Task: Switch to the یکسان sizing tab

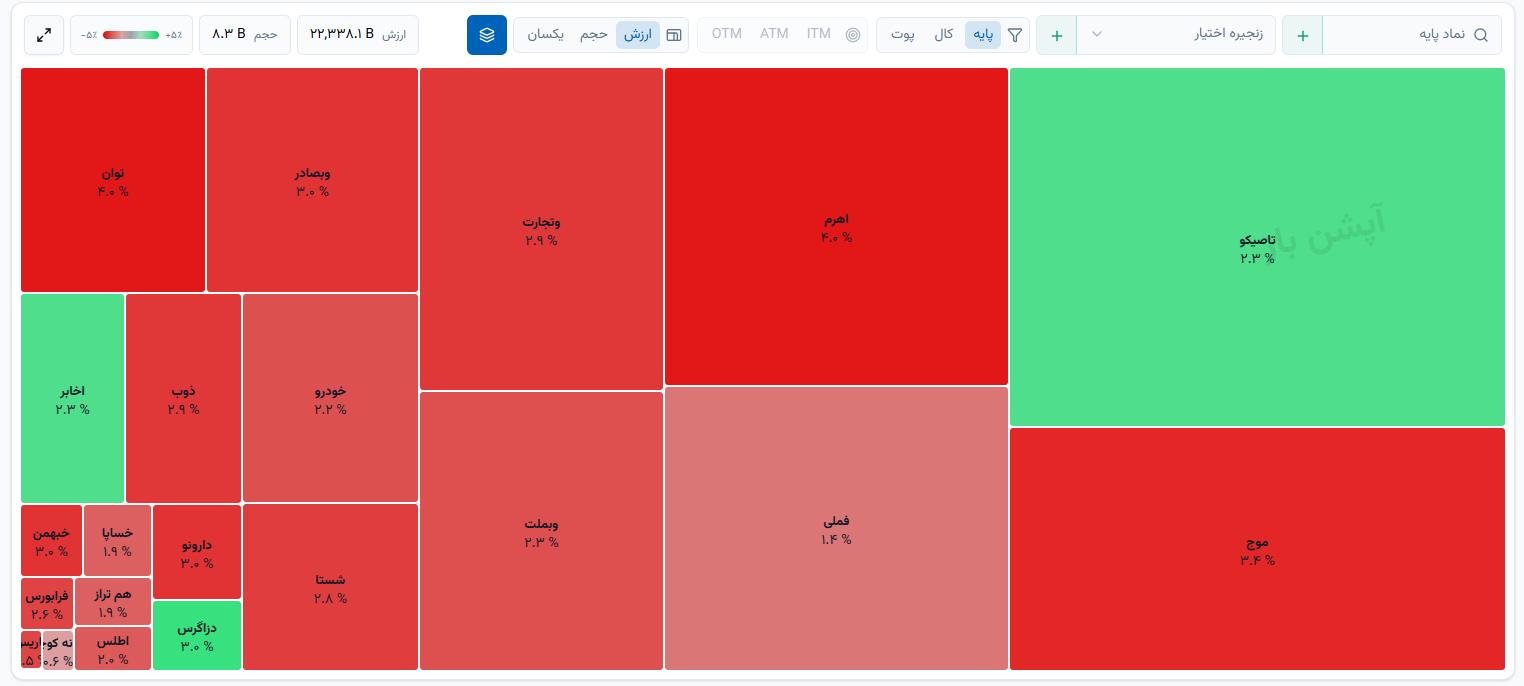Action: [x=545, y=35]
